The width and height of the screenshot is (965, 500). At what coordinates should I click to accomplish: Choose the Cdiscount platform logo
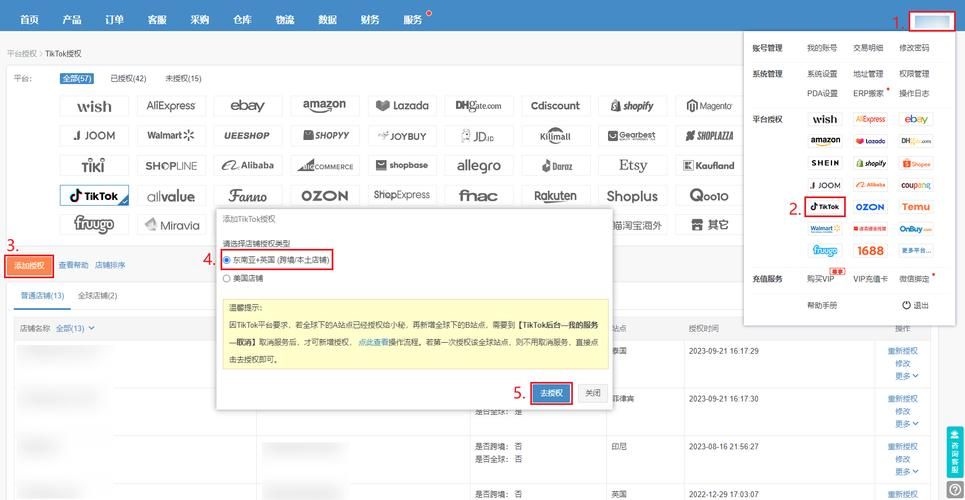pyautogui.click(x=555, y=106)
